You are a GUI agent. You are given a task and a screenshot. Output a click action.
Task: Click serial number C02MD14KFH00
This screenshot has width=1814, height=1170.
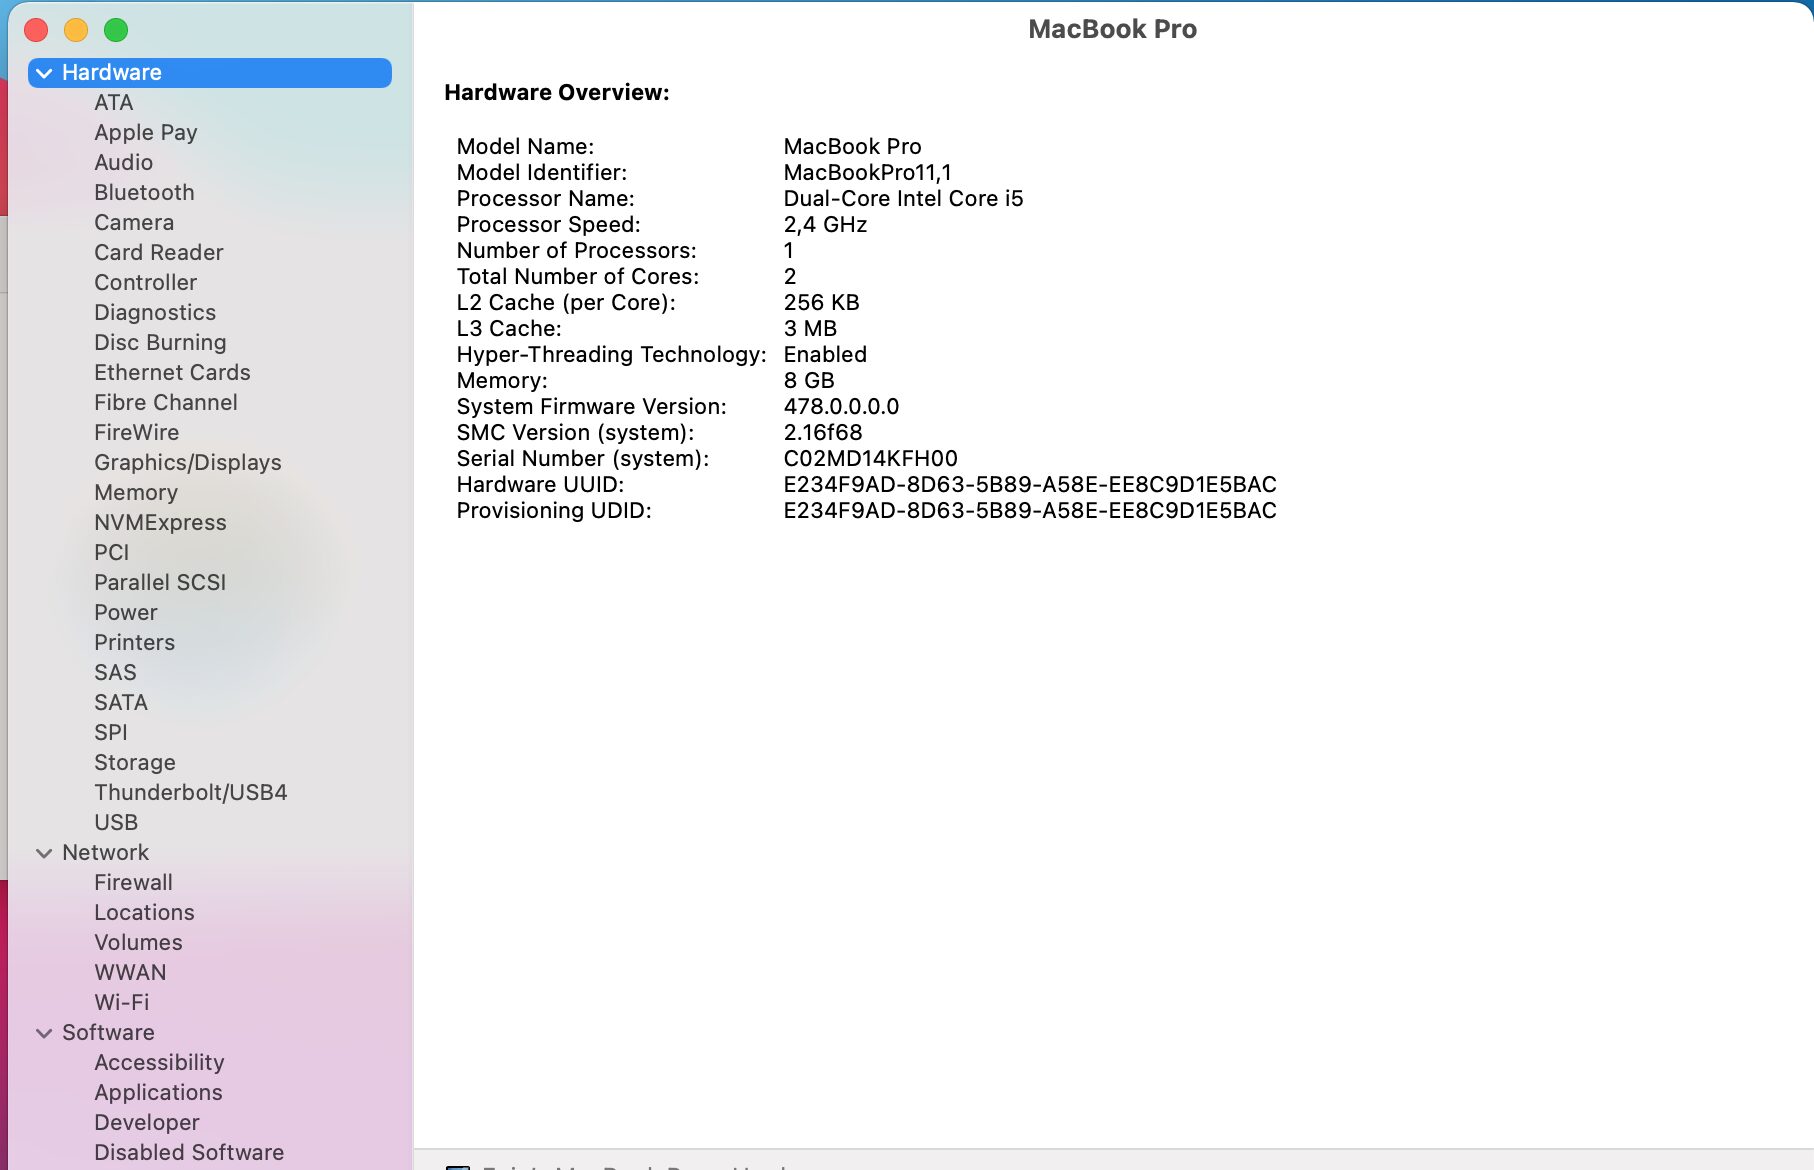[870, 459]
